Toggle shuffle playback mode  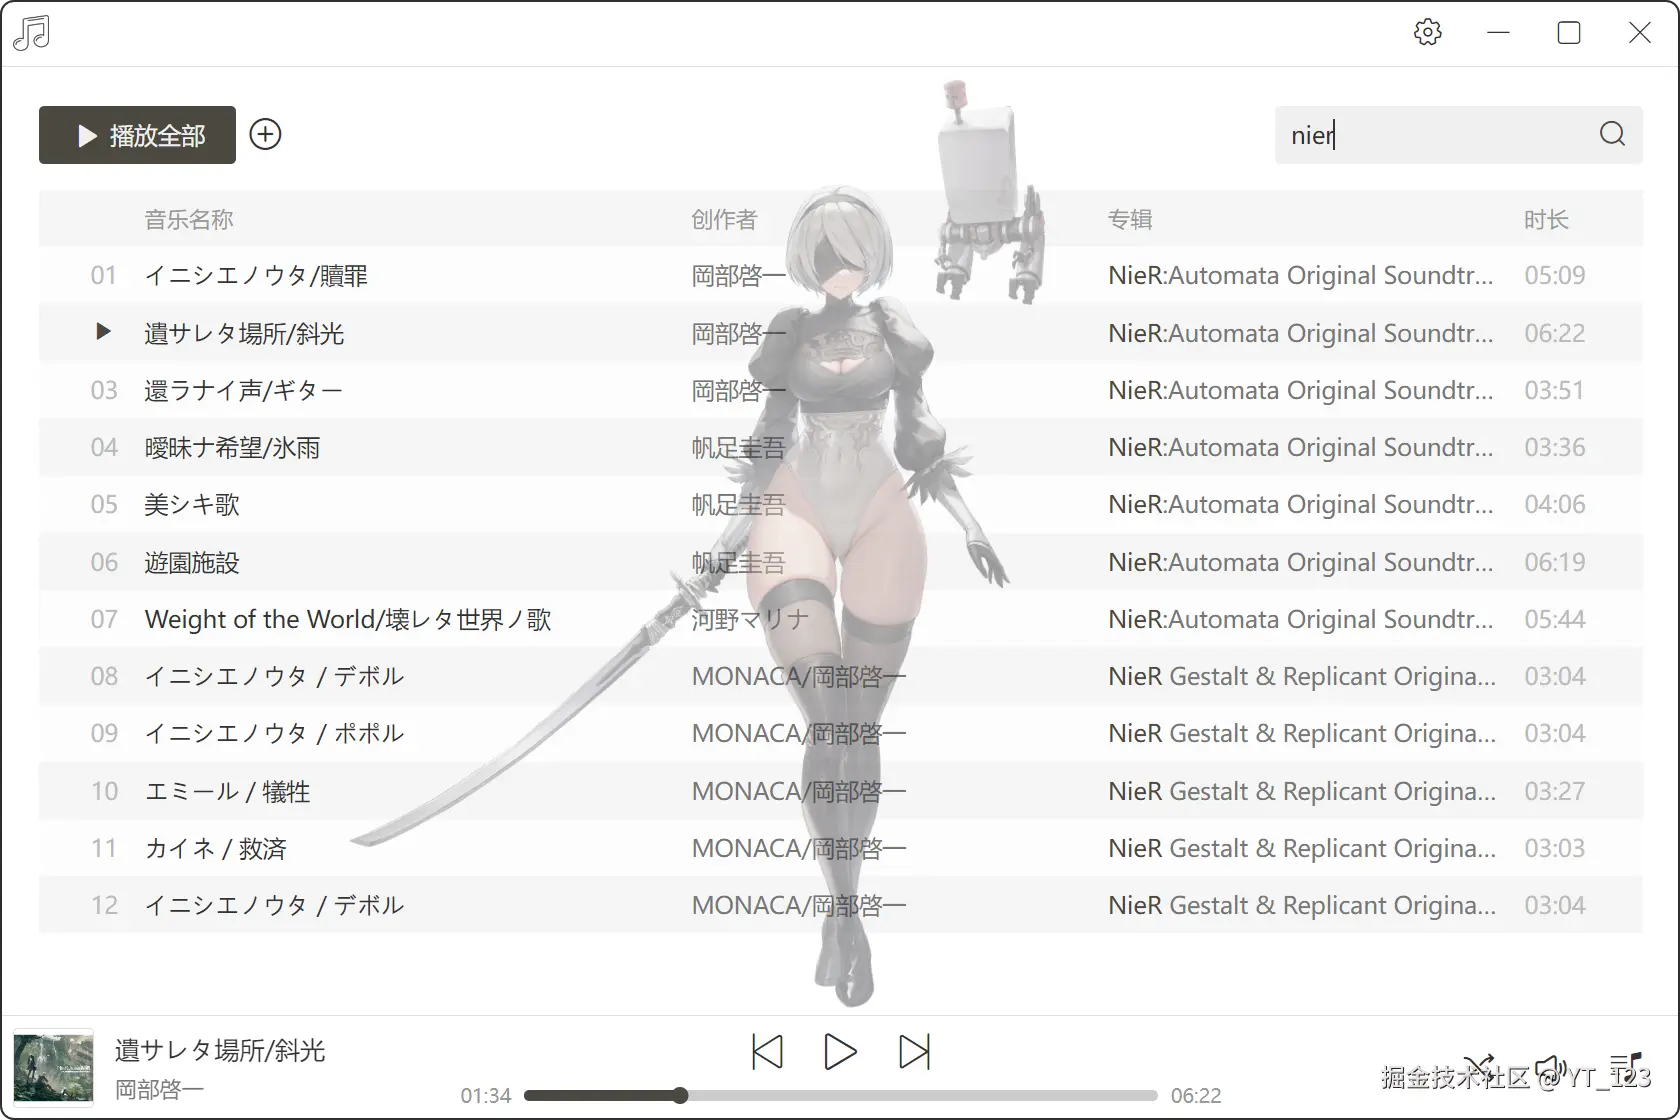coord(1480,1068)
